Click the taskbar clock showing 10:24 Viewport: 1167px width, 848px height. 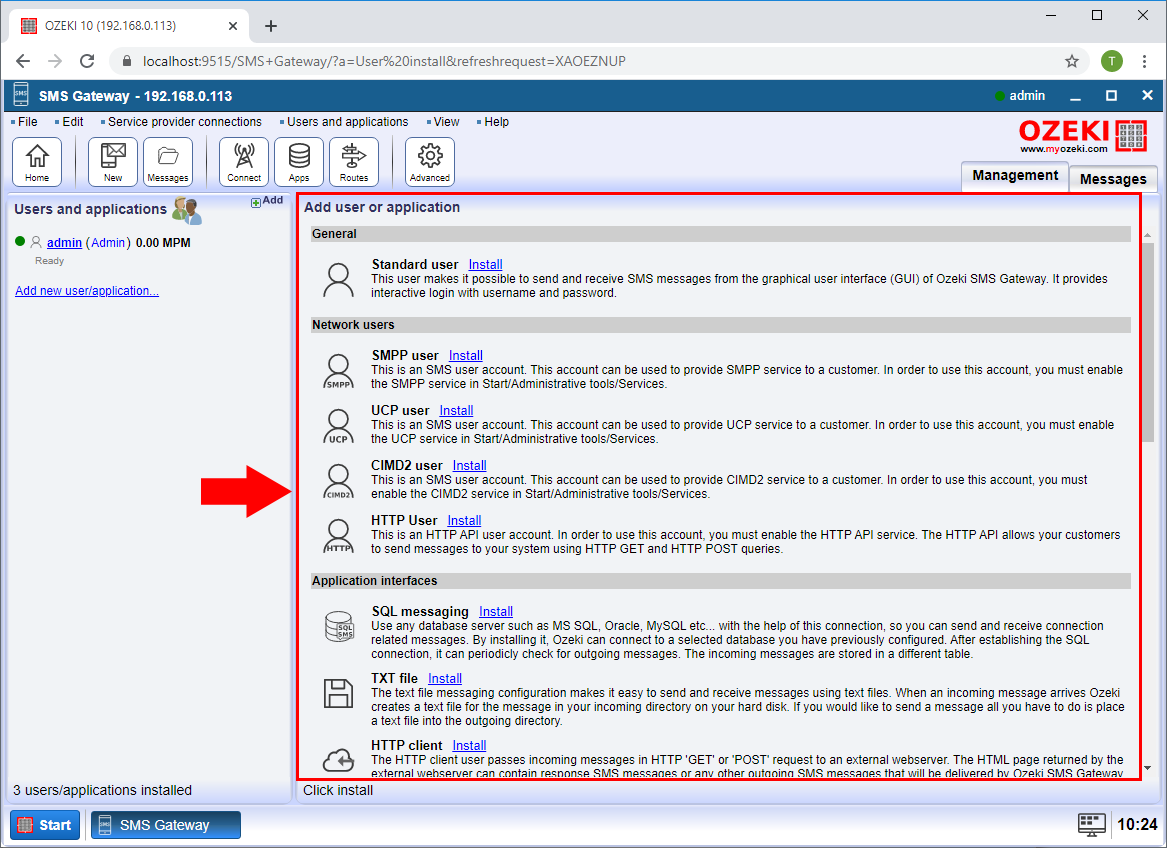click(x=1137, y=825)
